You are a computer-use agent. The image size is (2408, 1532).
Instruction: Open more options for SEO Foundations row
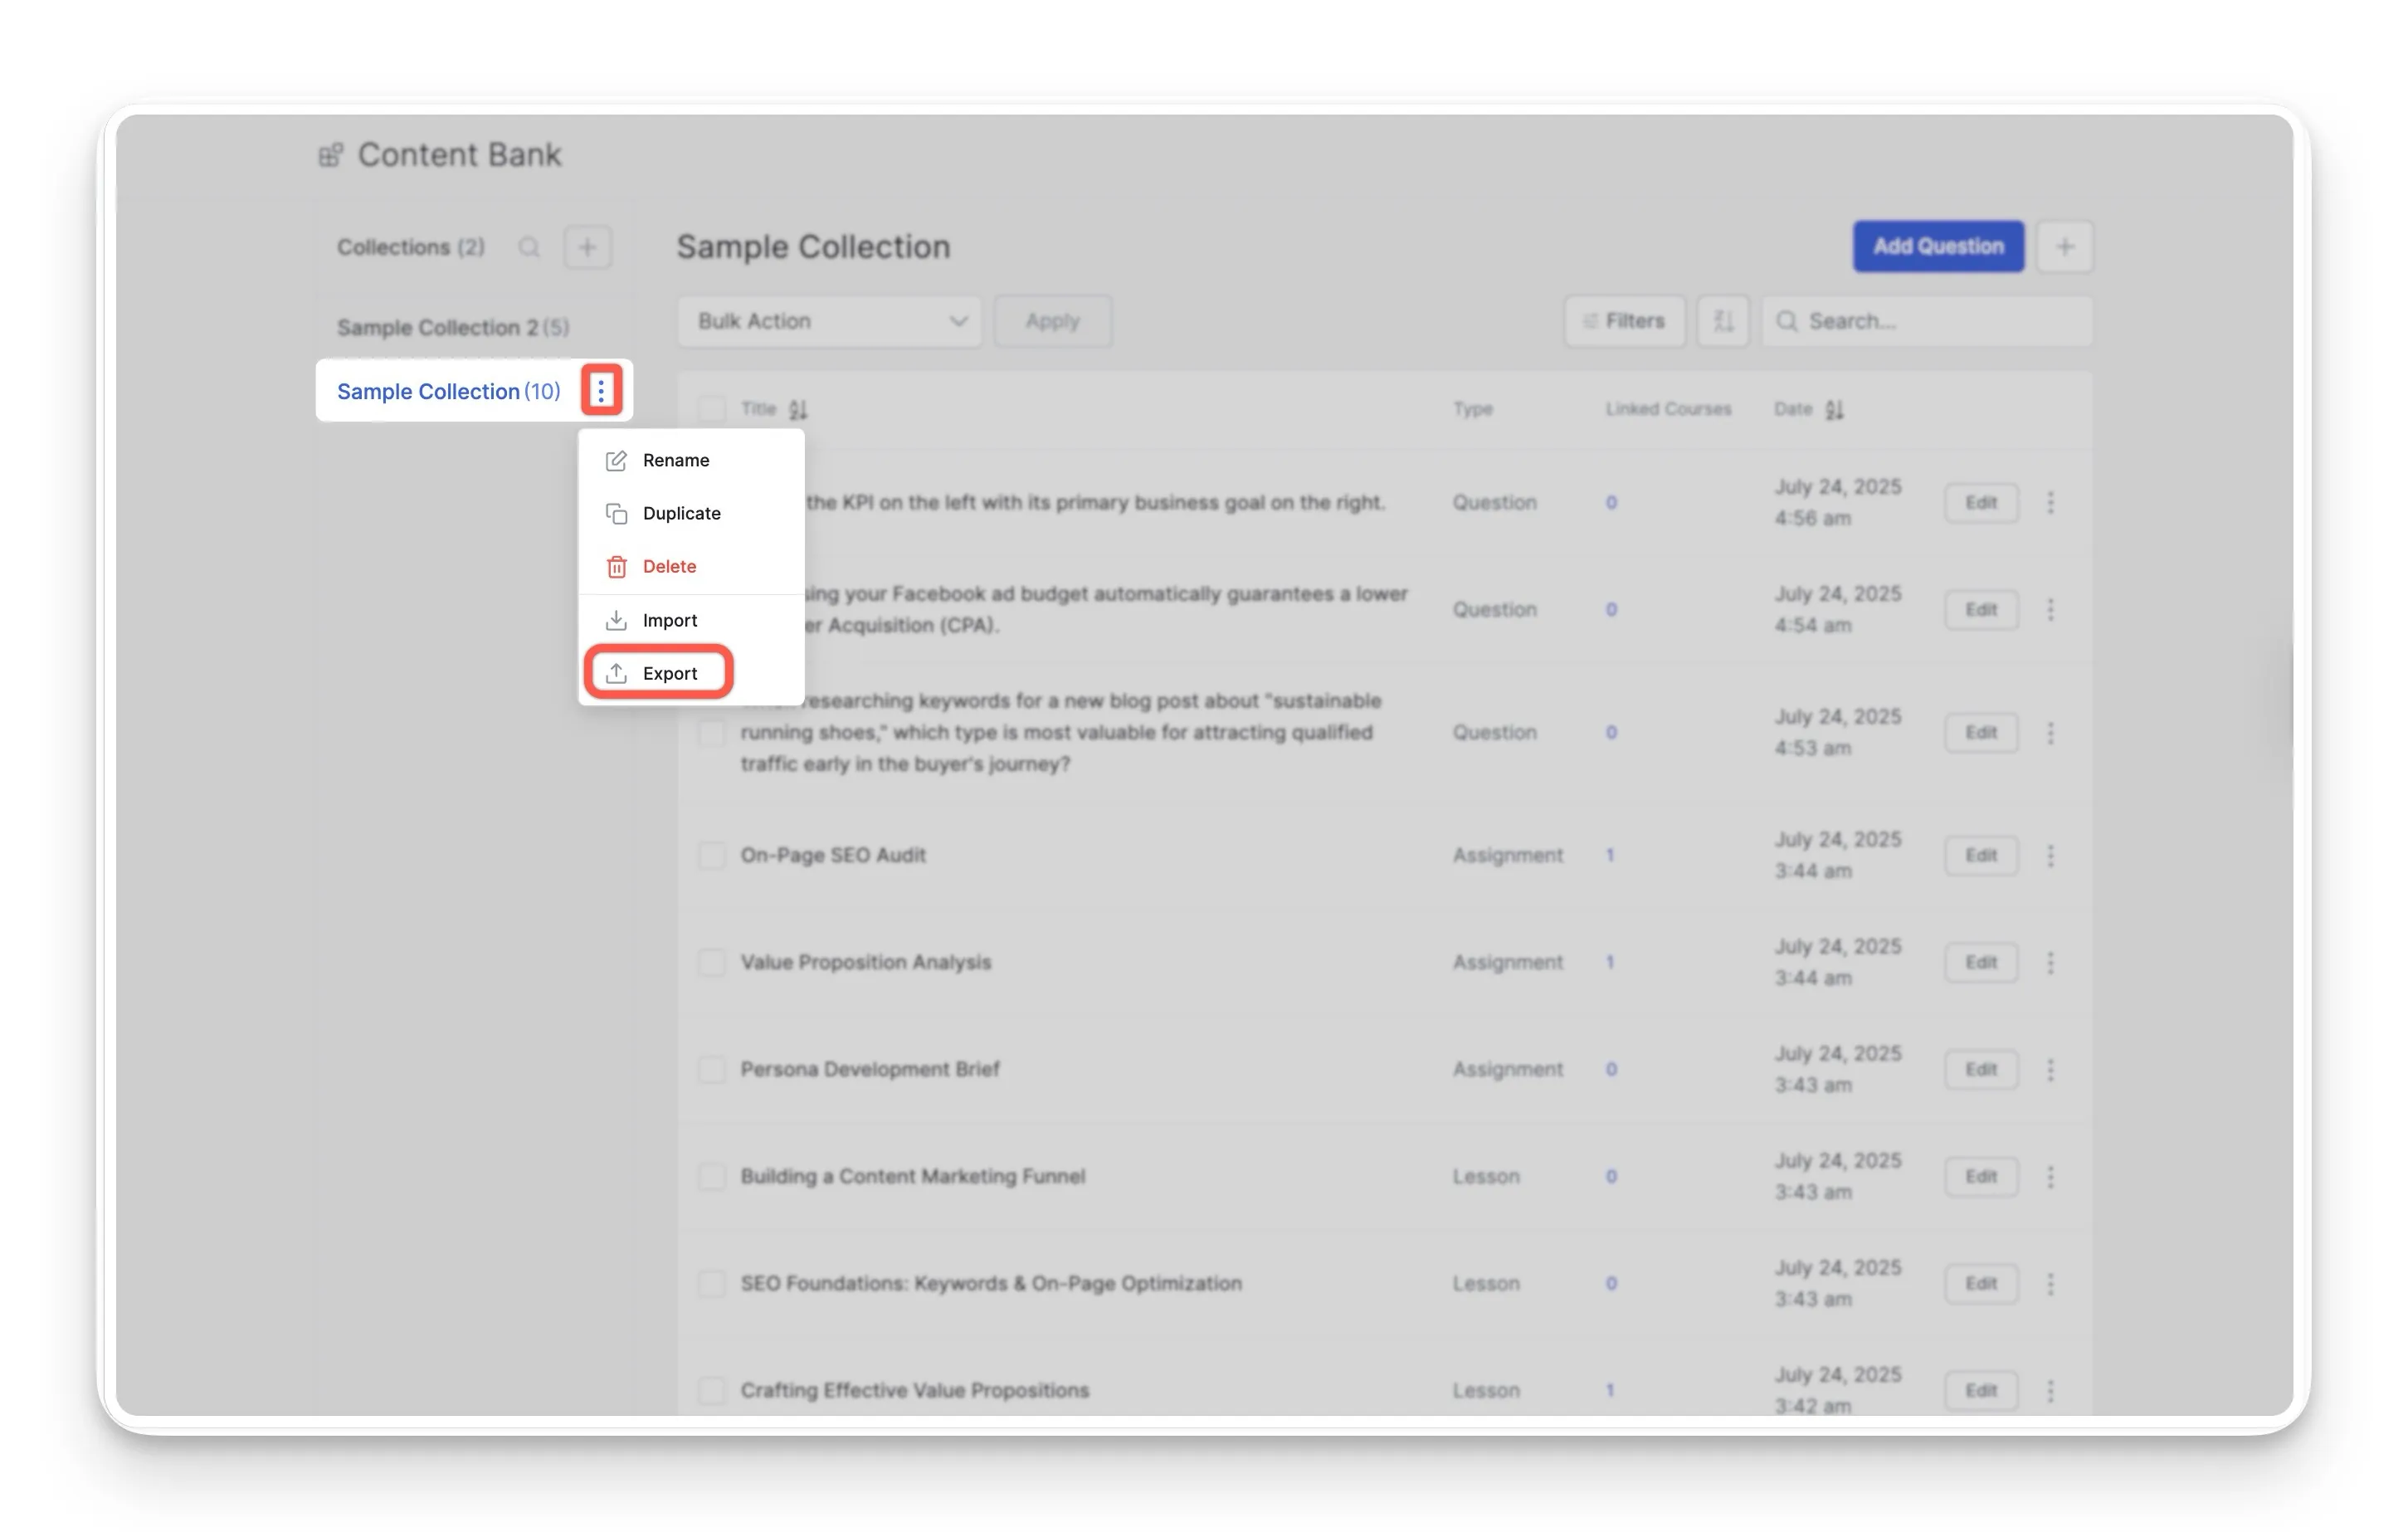coord(2050,1283)
